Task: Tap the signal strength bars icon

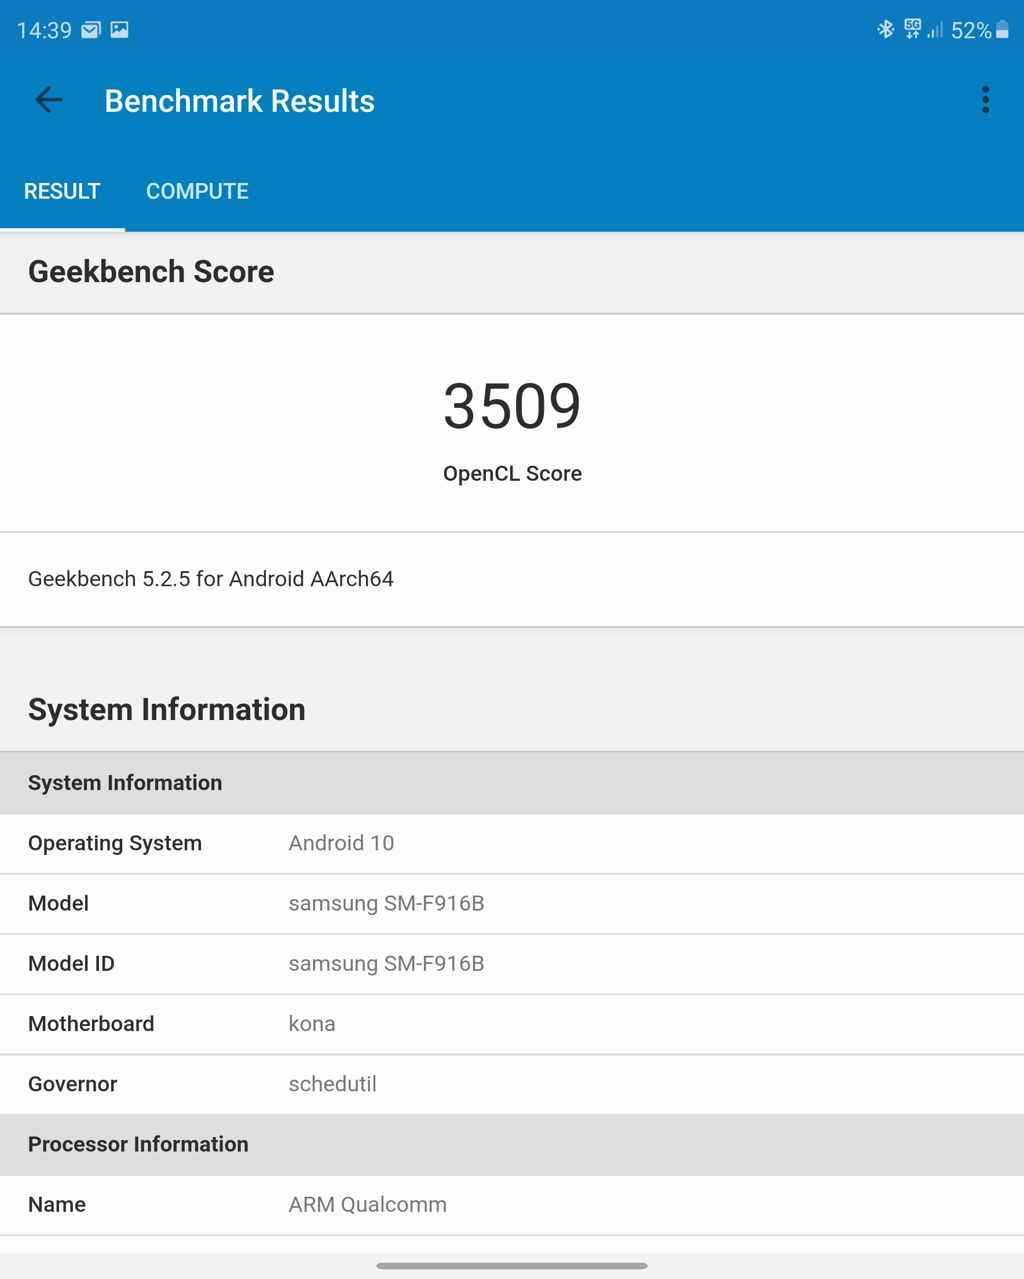Action: coord(935,30)
